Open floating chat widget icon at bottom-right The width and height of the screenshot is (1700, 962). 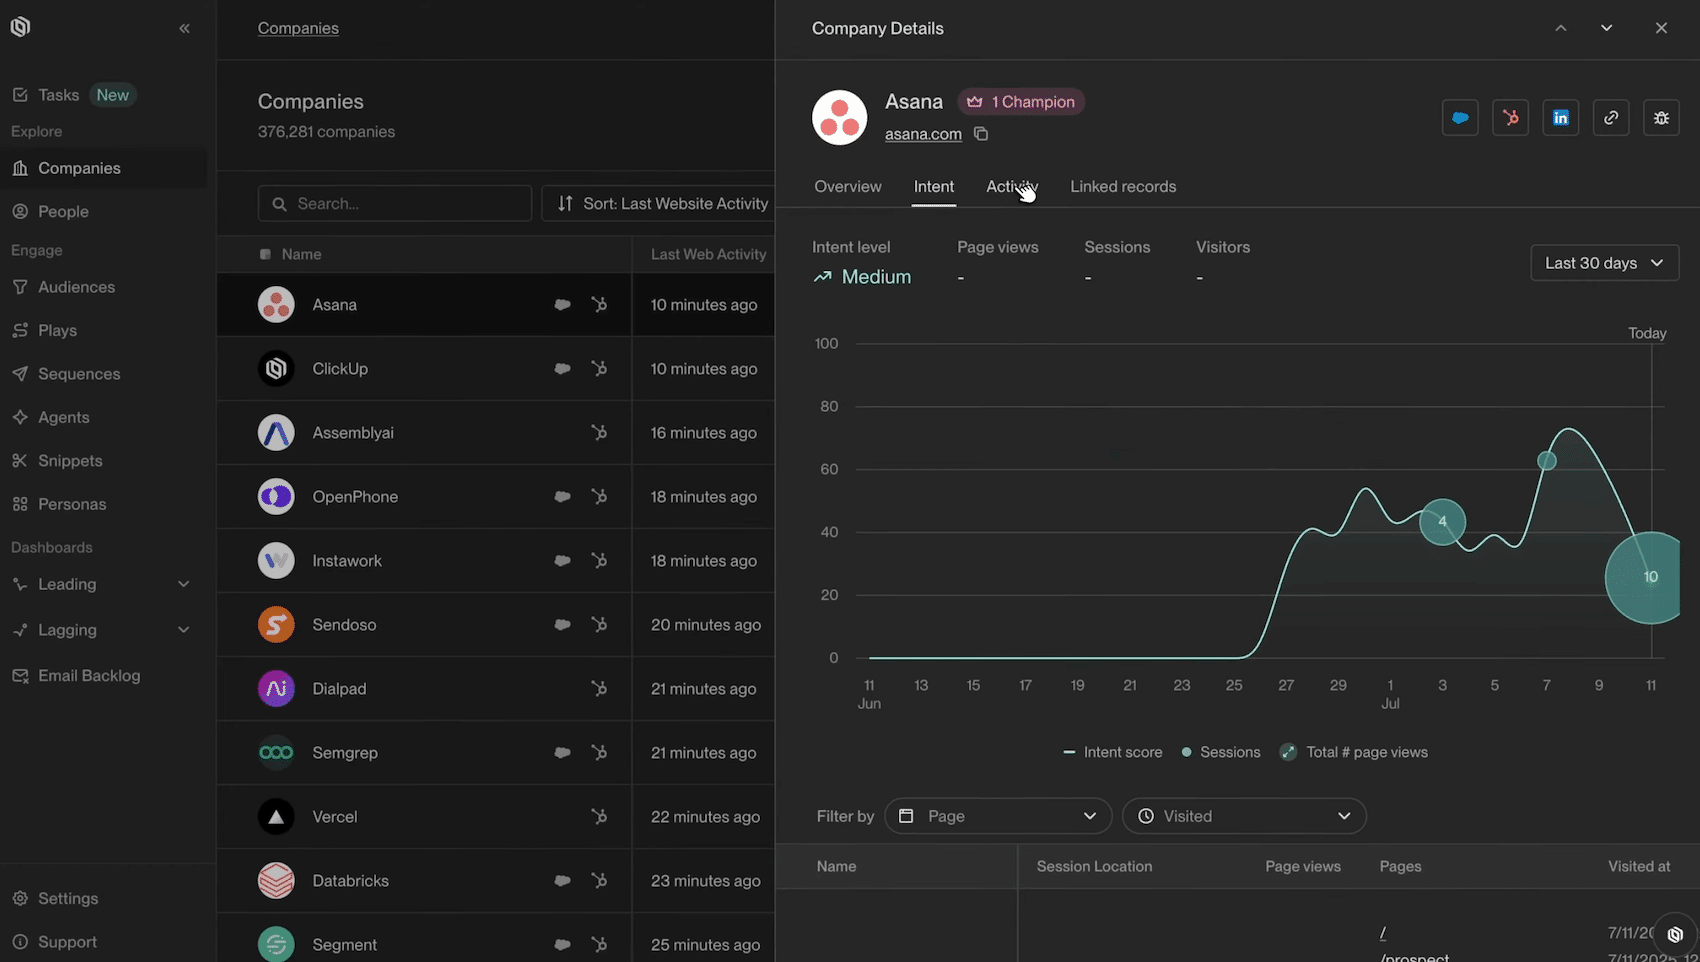(x=1675, y=935)
